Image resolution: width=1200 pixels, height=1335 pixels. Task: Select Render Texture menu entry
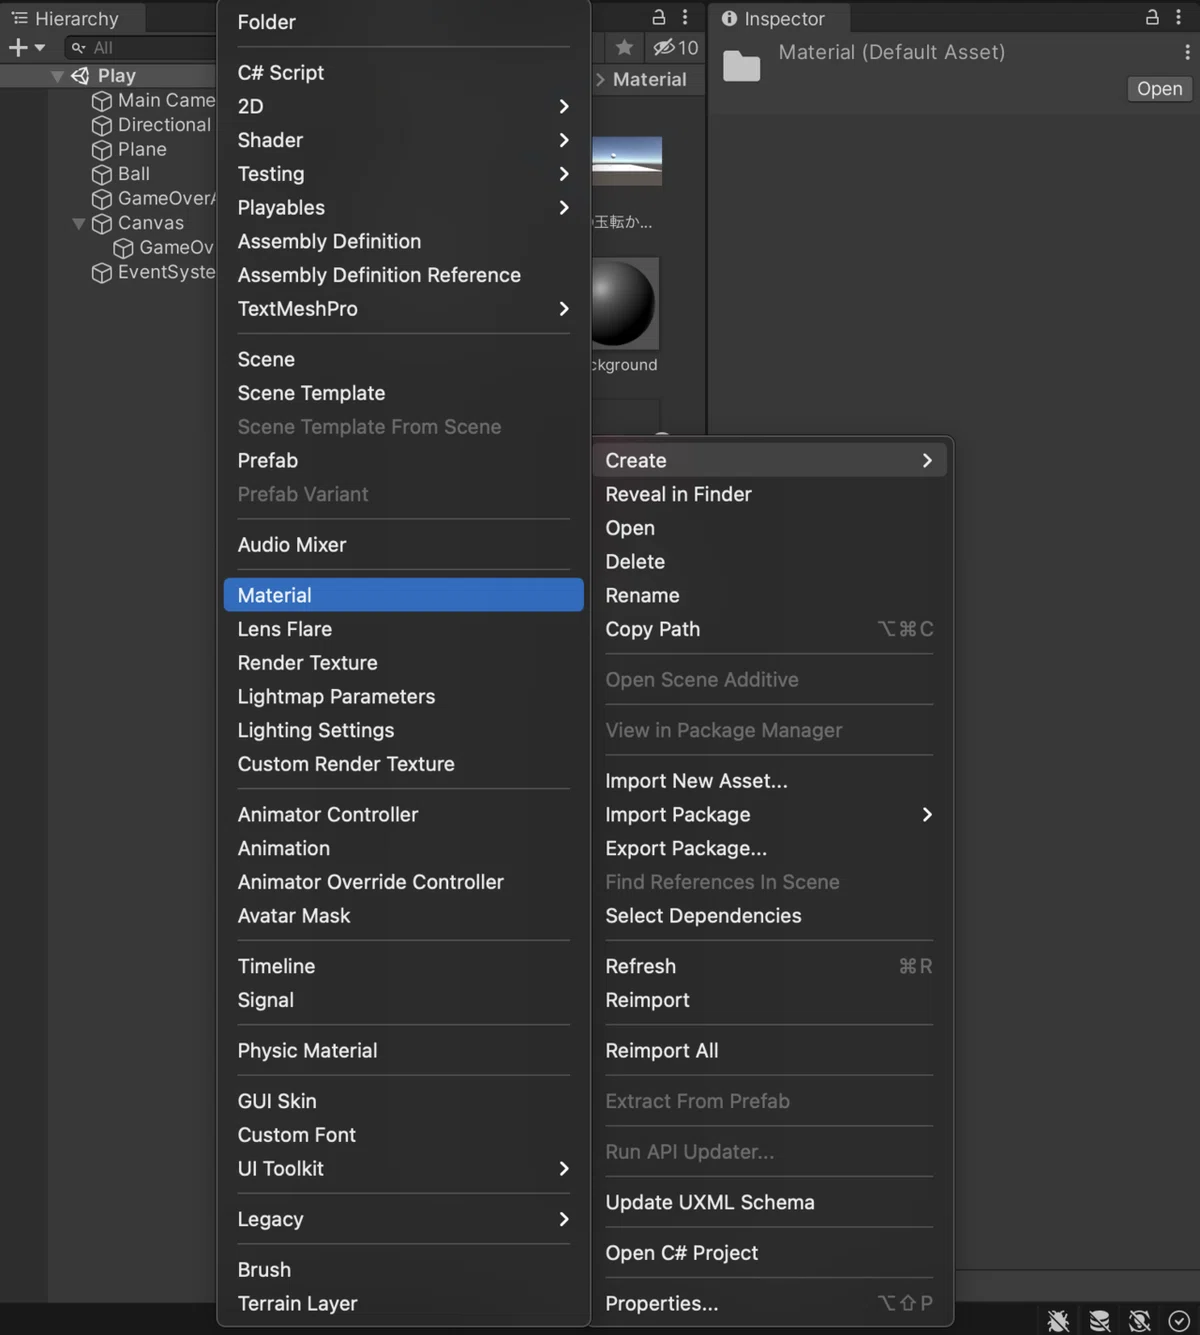[403, 663]
